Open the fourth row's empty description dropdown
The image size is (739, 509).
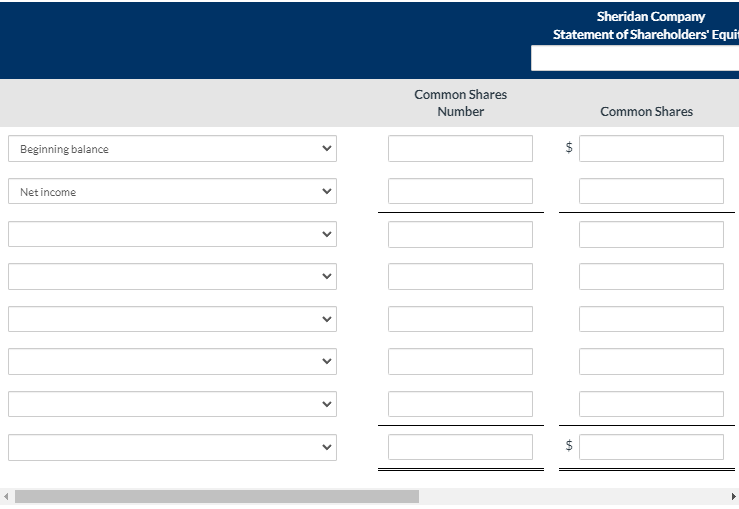coord(172,277)
